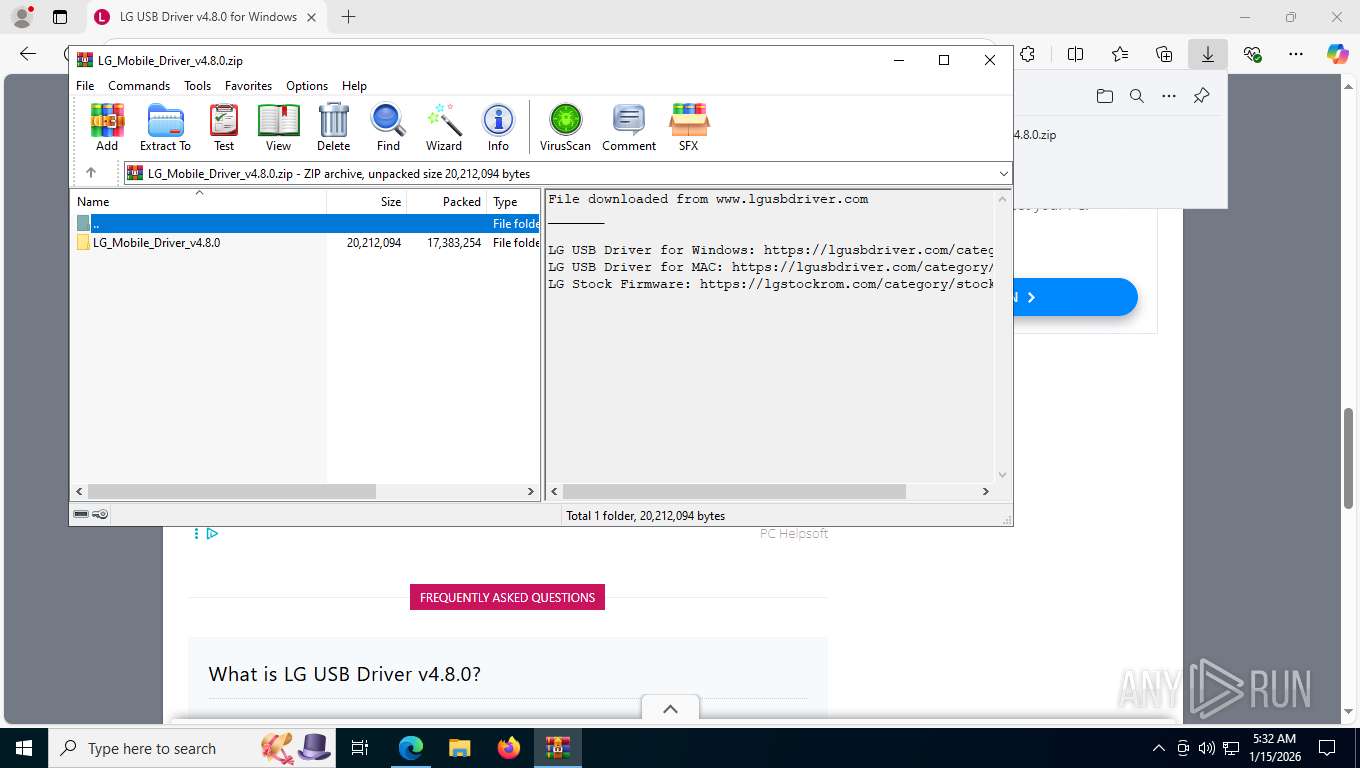
Task: Show archive Info
Action: click(498, 127)
